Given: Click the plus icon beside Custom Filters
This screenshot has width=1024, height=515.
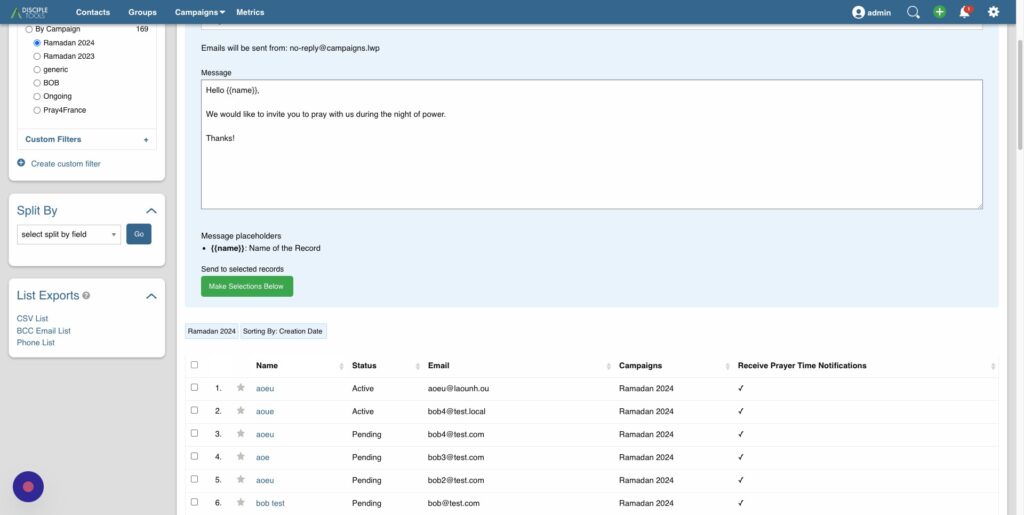Looking at the screenshot, I should (146, 140).
